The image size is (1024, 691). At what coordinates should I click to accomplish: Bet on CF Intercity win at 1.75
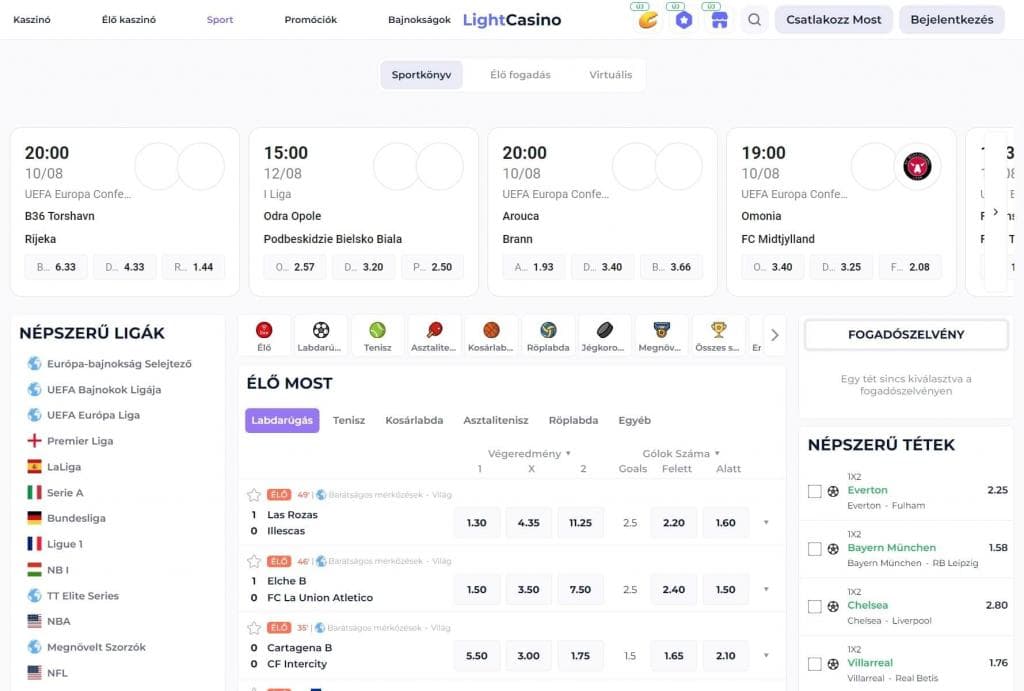[x=580, y=656]
